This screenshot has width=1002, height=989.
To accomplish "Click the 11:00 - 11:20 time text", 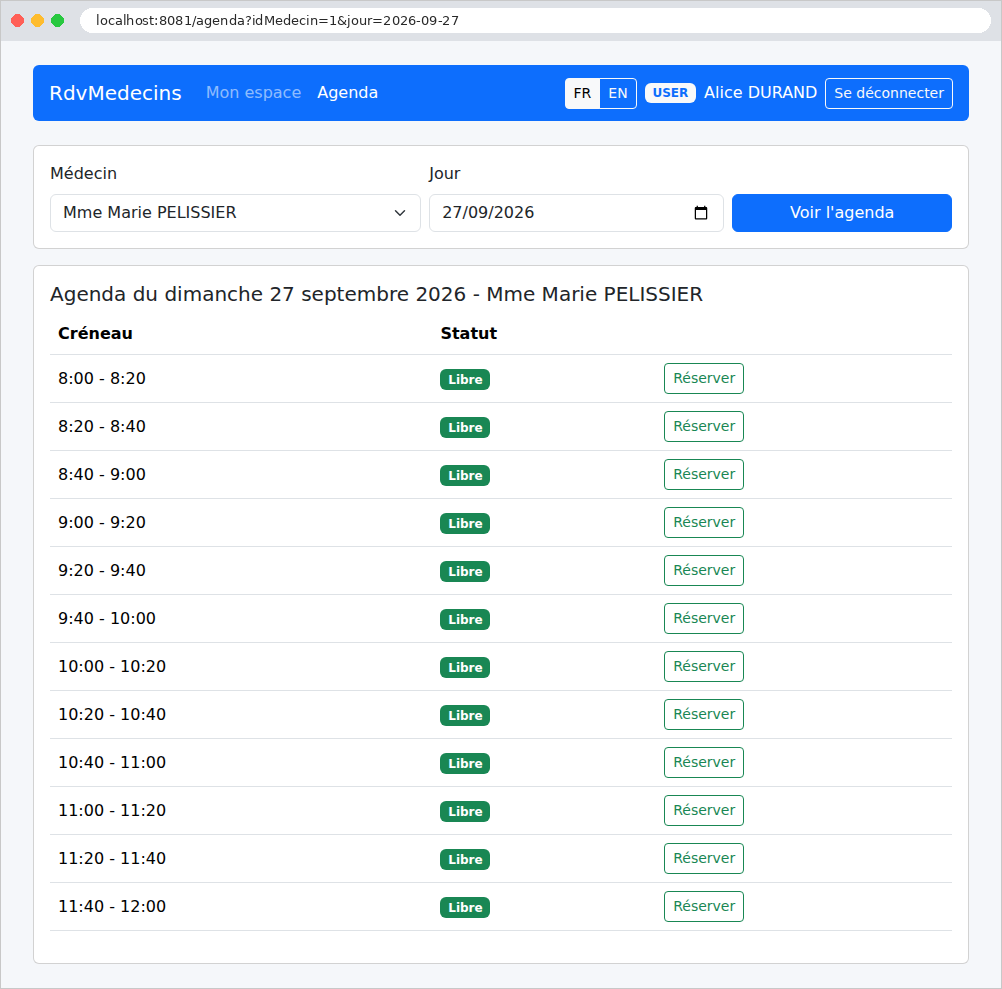I will point(112,810).
